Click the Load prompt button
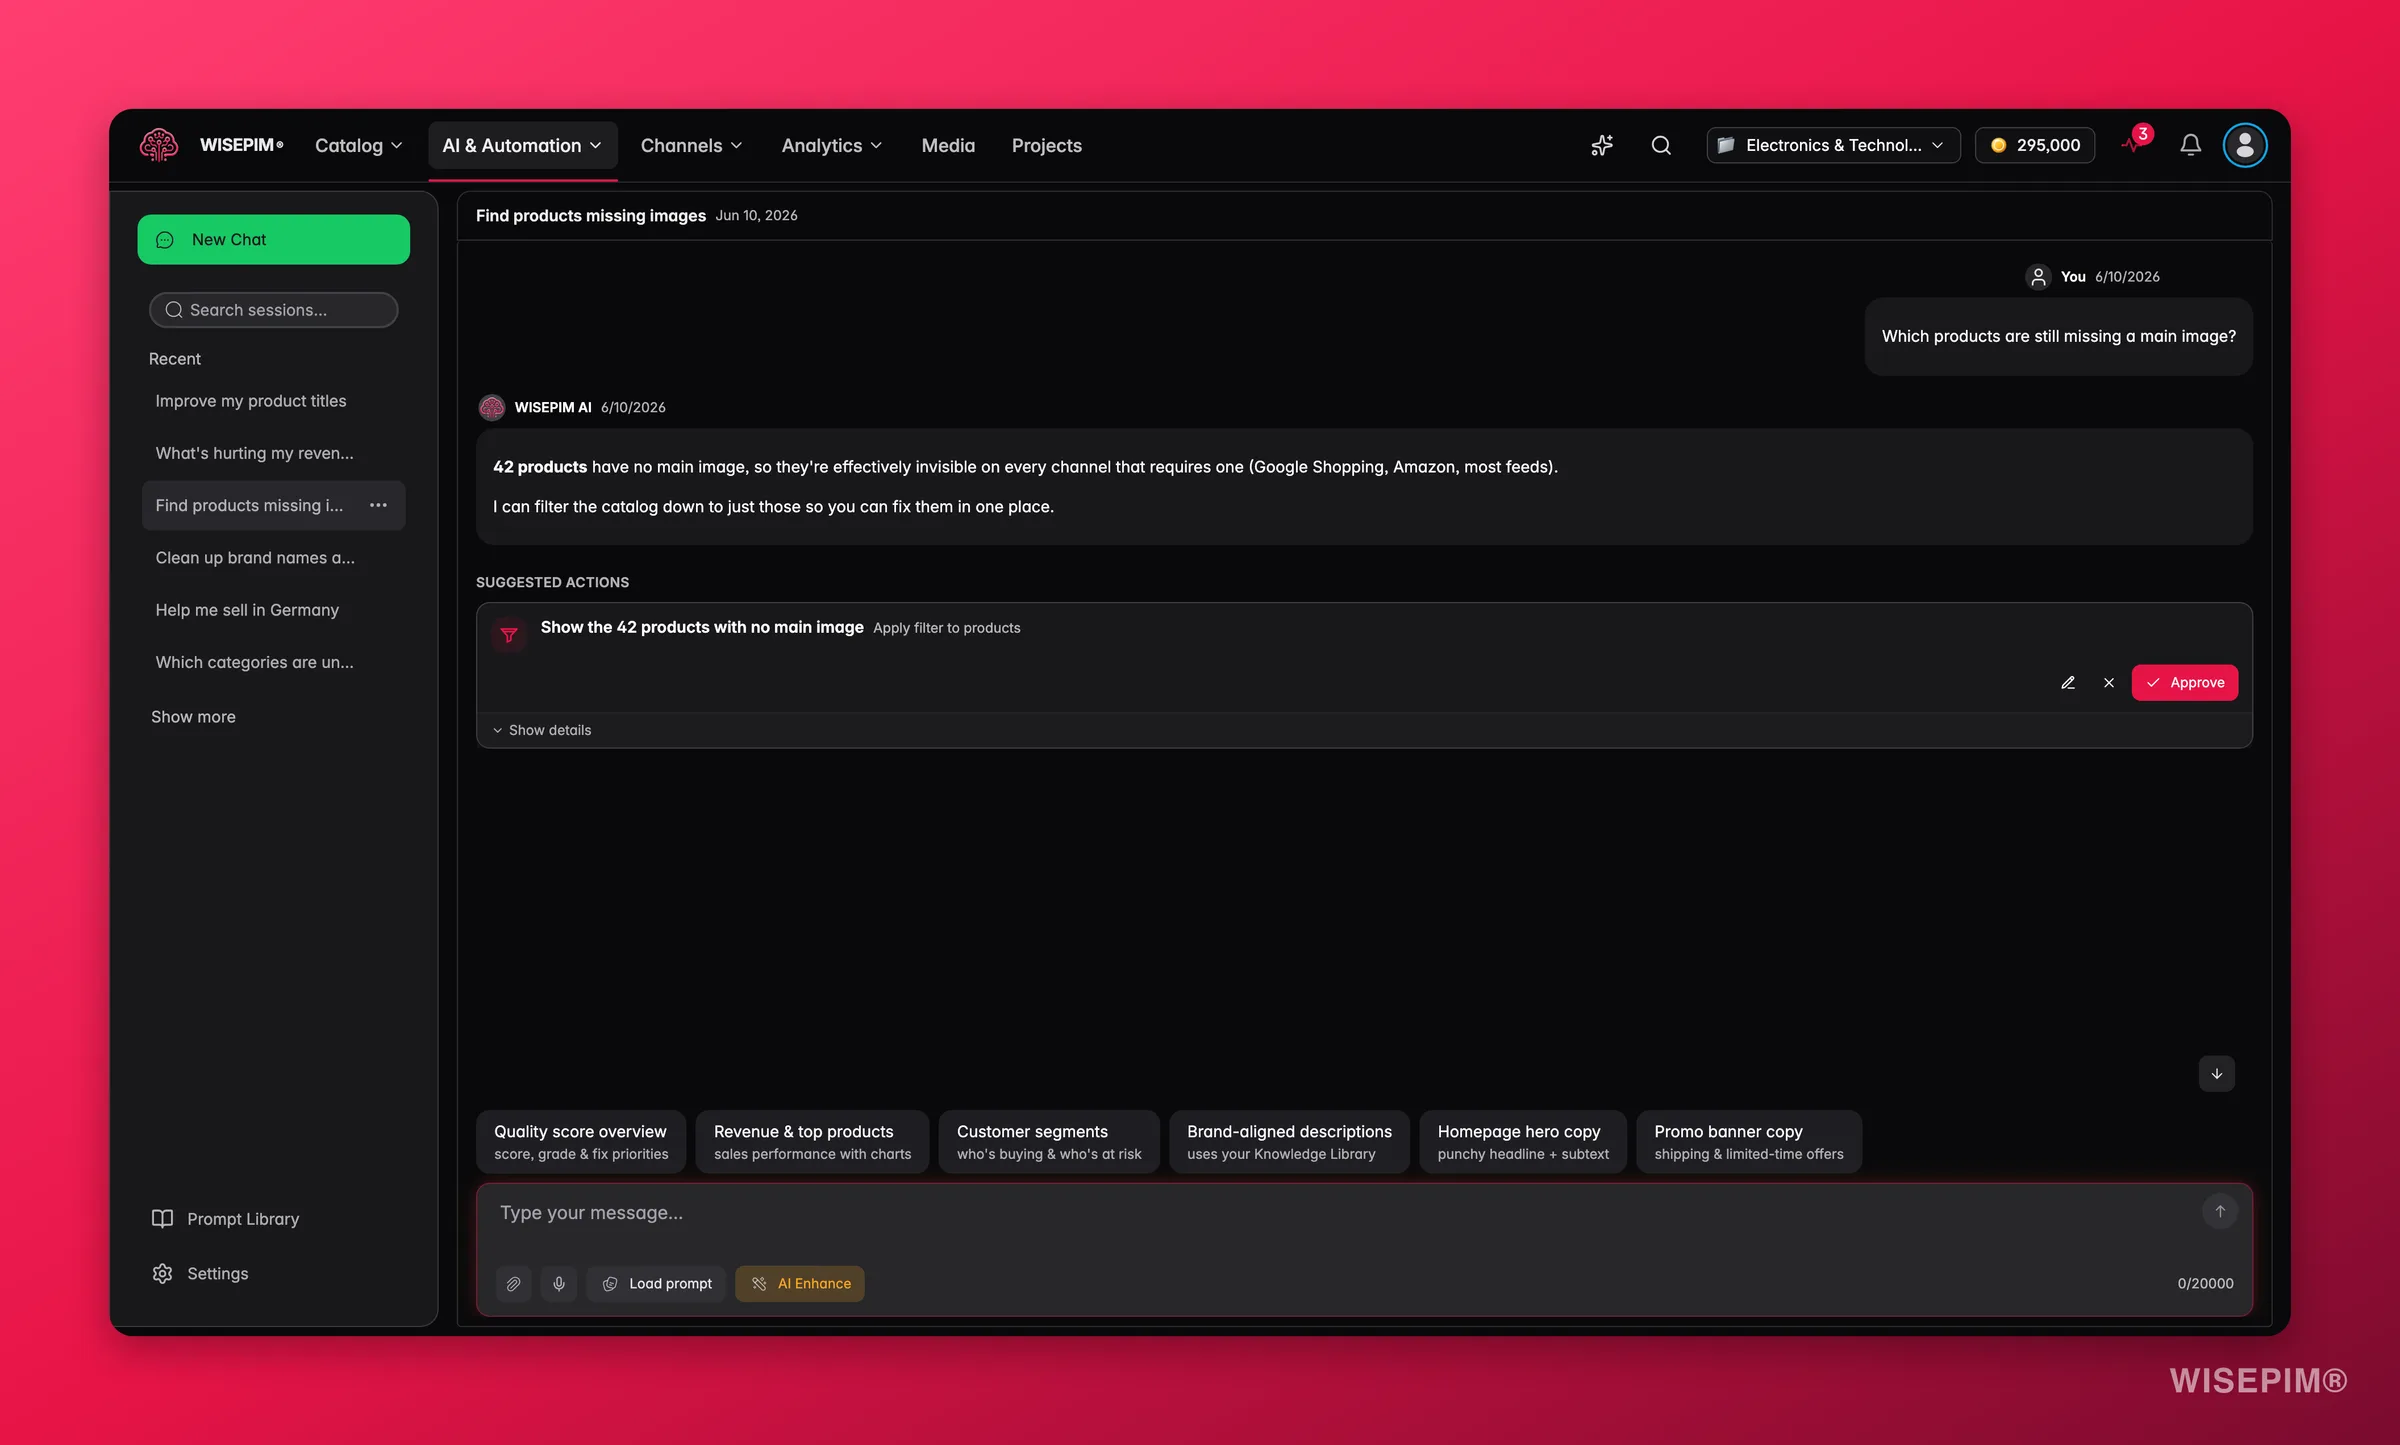 pyautogui.click(x=656, y=1284)
